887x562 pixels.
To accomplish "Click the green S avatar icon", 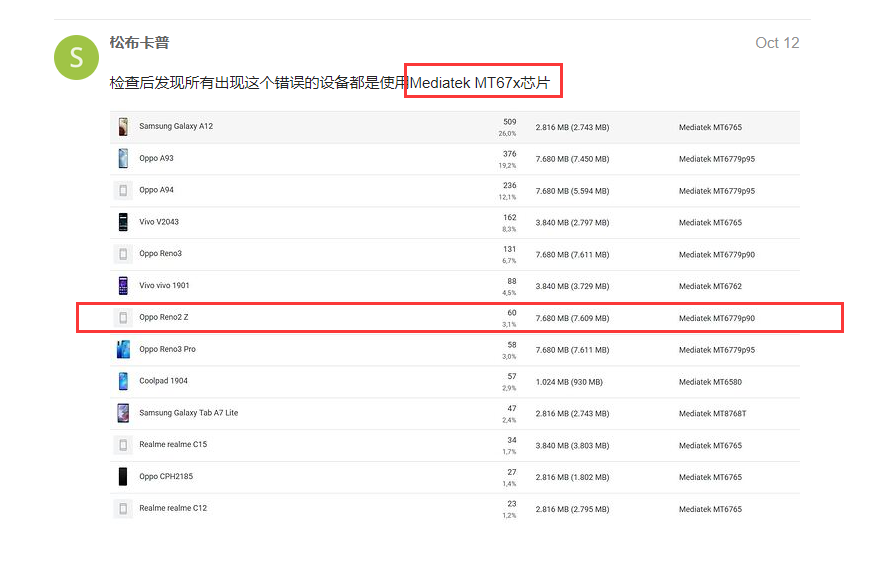I will coord(76,57).
